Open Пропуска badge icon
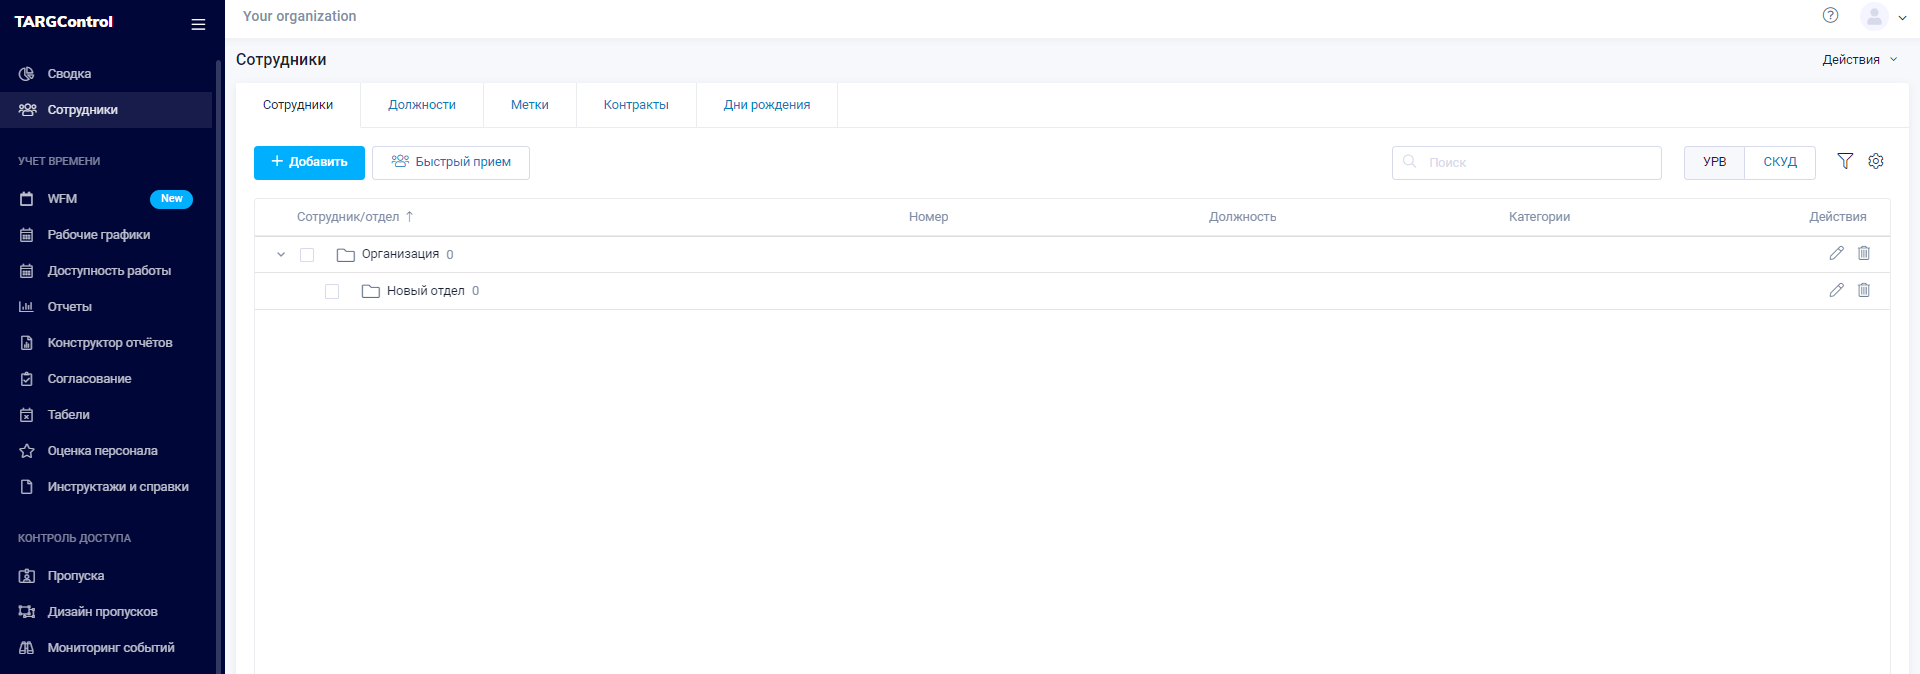The height and width of the screenshot is (674, 1920). (27, 576)
